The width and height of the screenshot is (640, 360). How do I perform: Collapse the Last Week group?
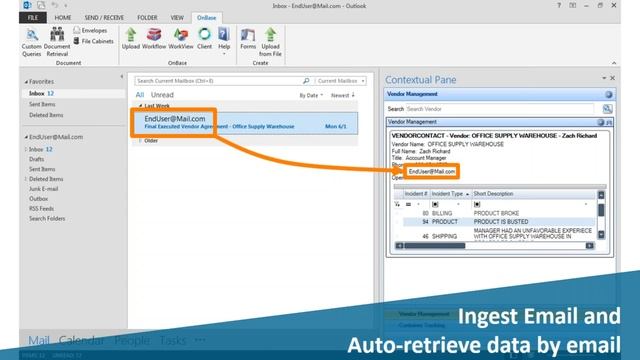[x=140, y=106]
